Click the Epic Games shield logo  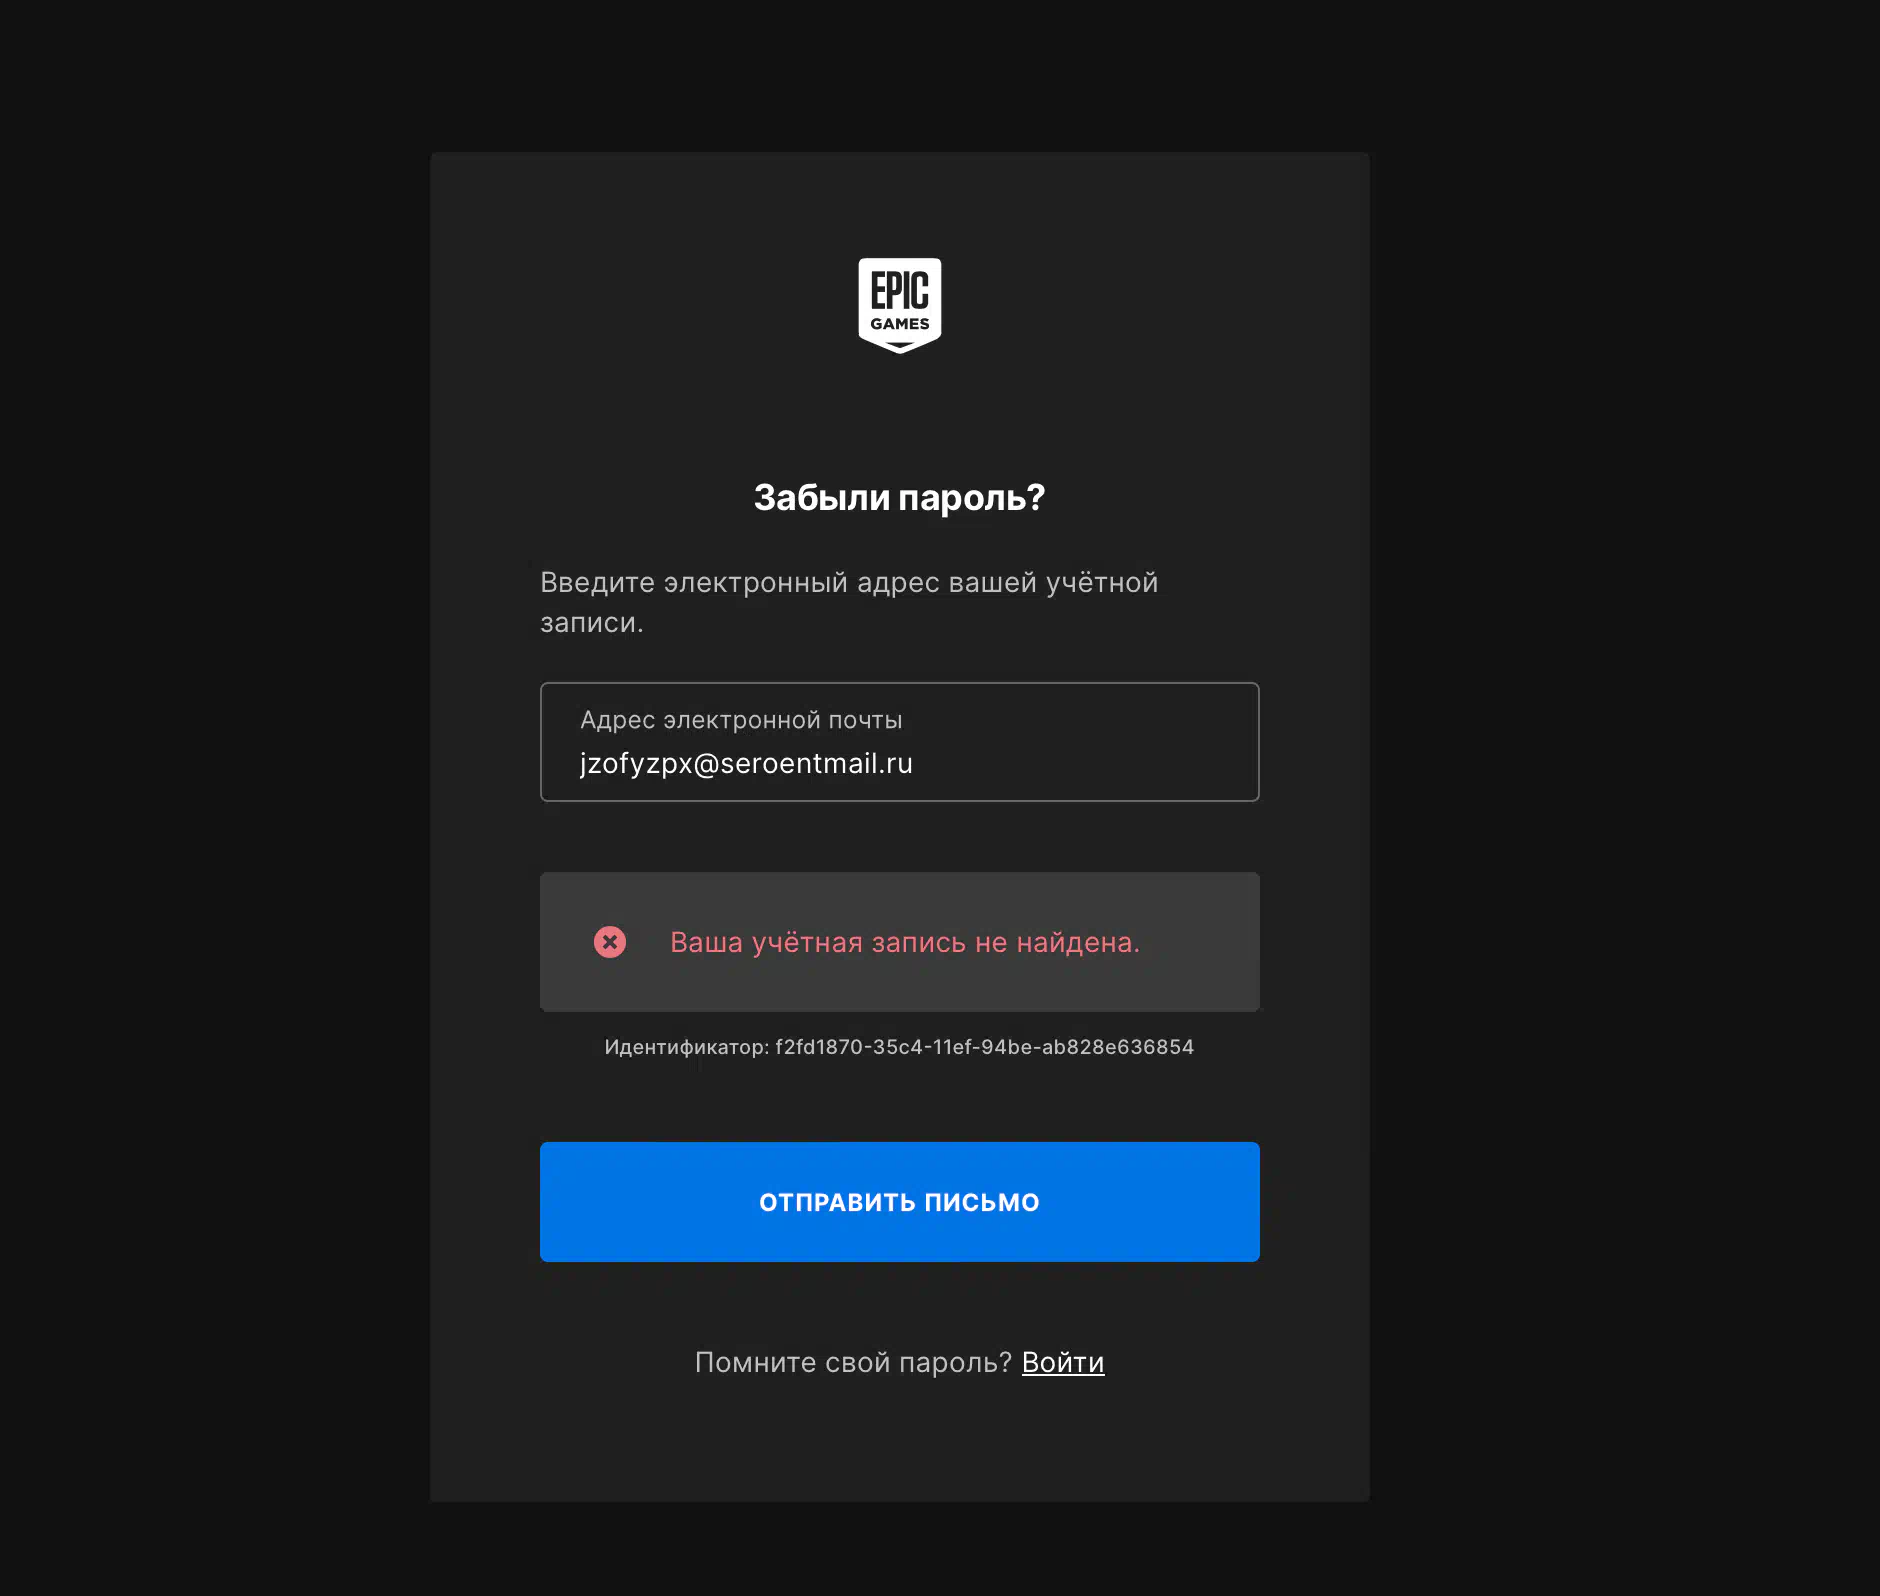[x=899, y=305]
